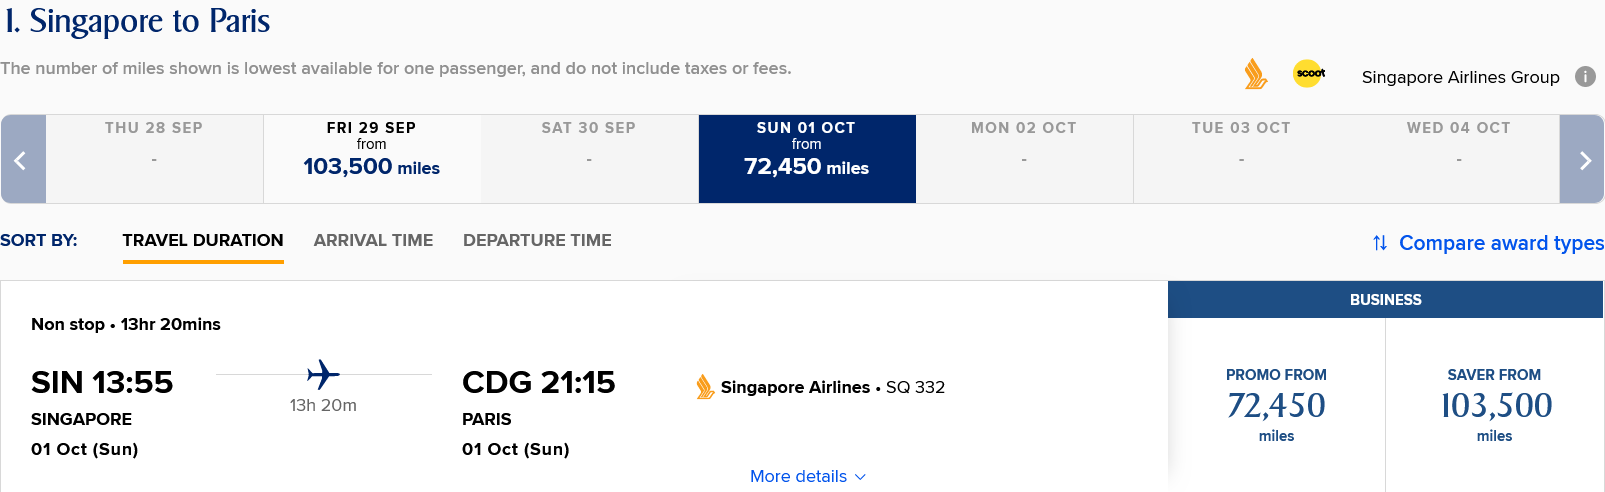Select Sun 01 Oct date tab
The image size is (1605, 492).
coord(807,159)
